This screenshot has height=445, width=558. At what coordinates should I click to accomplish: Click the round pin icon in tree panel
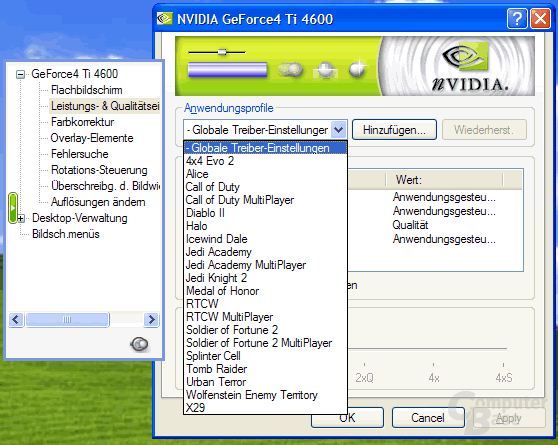pyautogui.click(x=139, y=344)
